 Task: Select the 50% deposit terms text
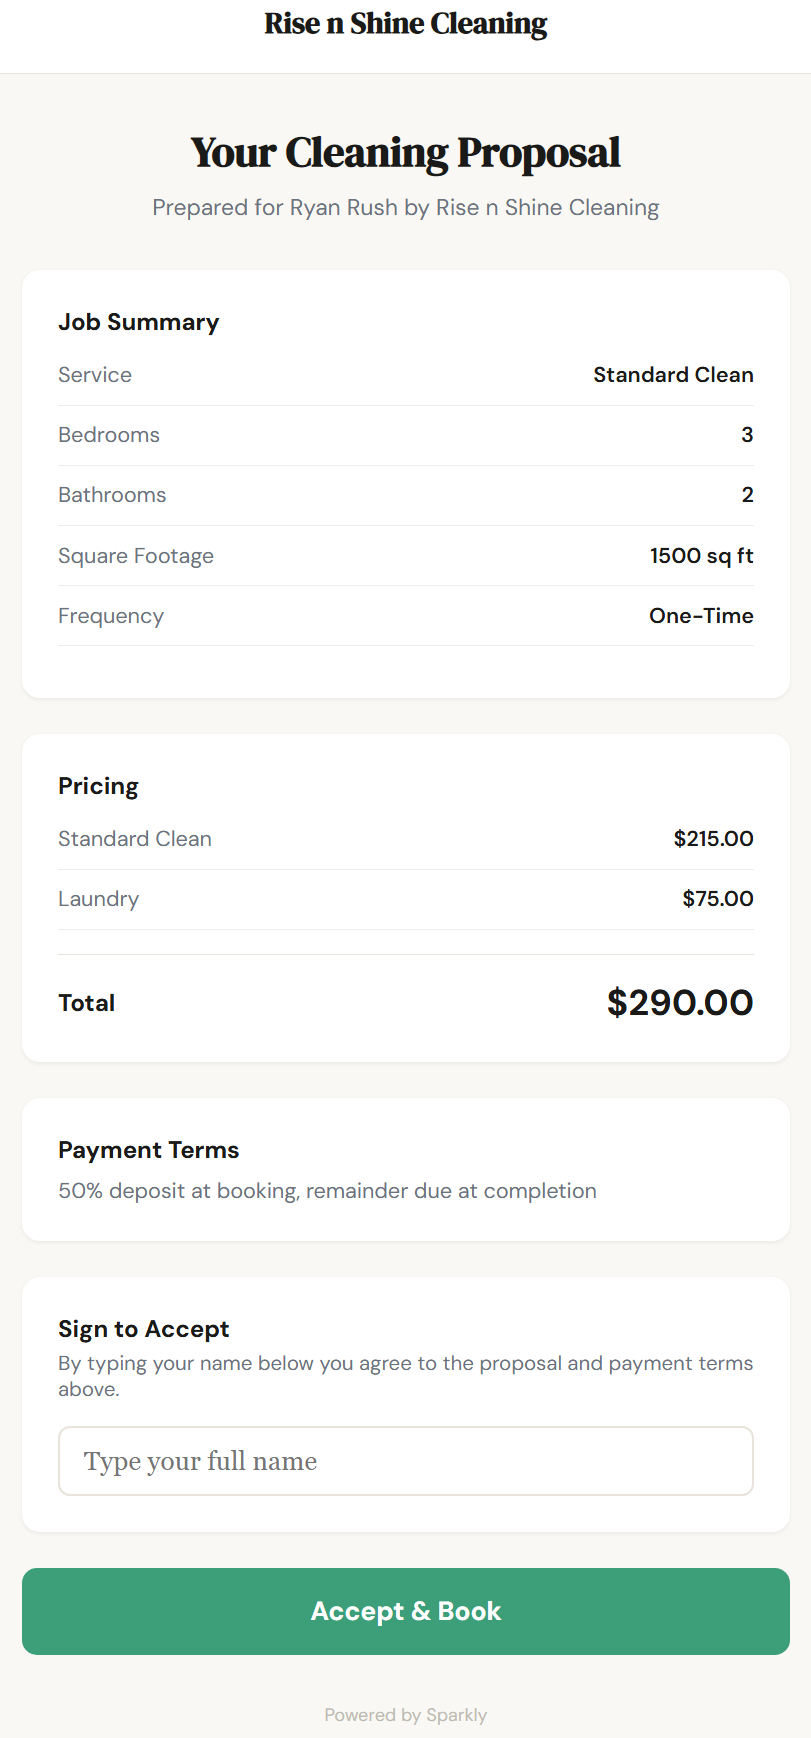327,1191
